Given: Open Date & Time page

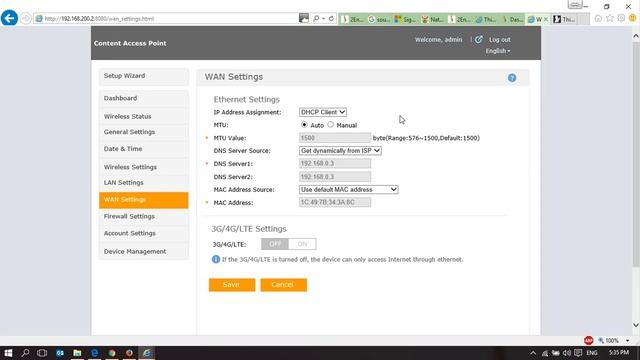Looking at the screenshot, I should [x=144, y=149].
